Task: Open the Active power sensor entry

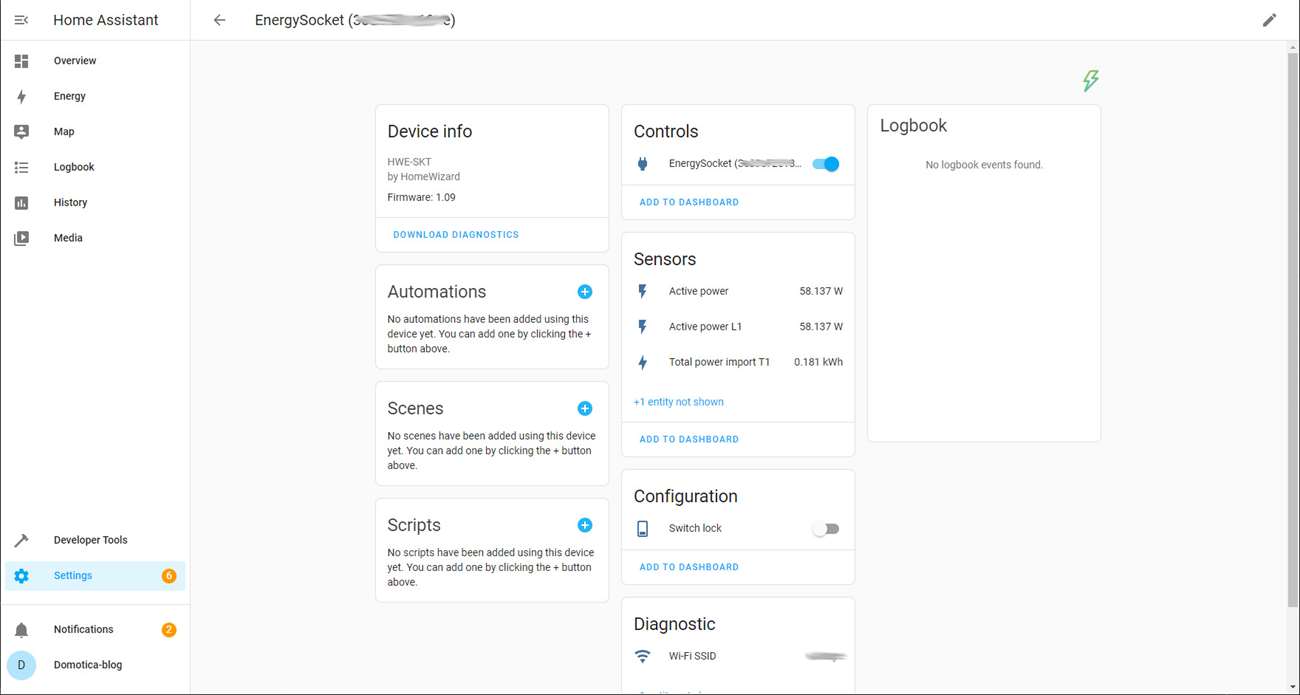Action: click(699, 291)
